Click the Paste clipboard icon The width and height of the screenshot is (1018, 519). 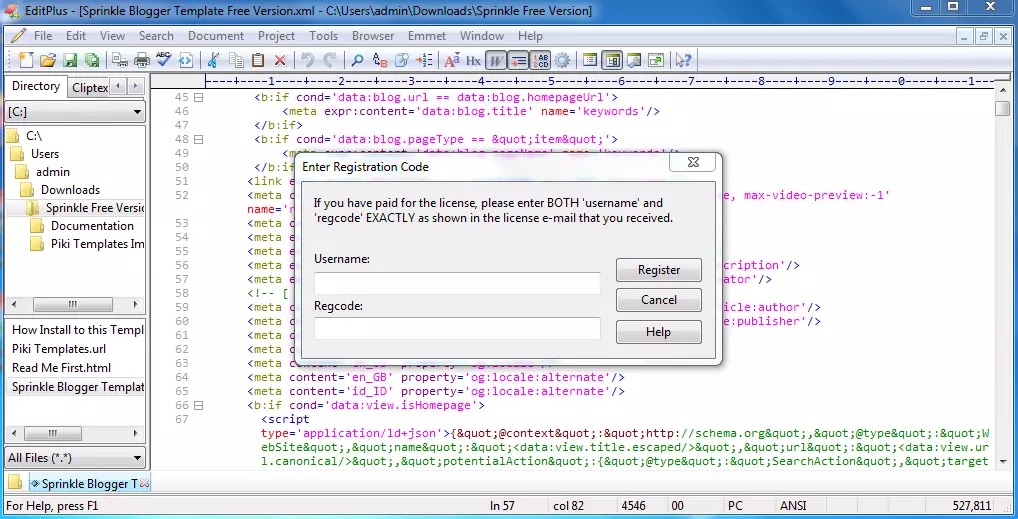point(258,60)
